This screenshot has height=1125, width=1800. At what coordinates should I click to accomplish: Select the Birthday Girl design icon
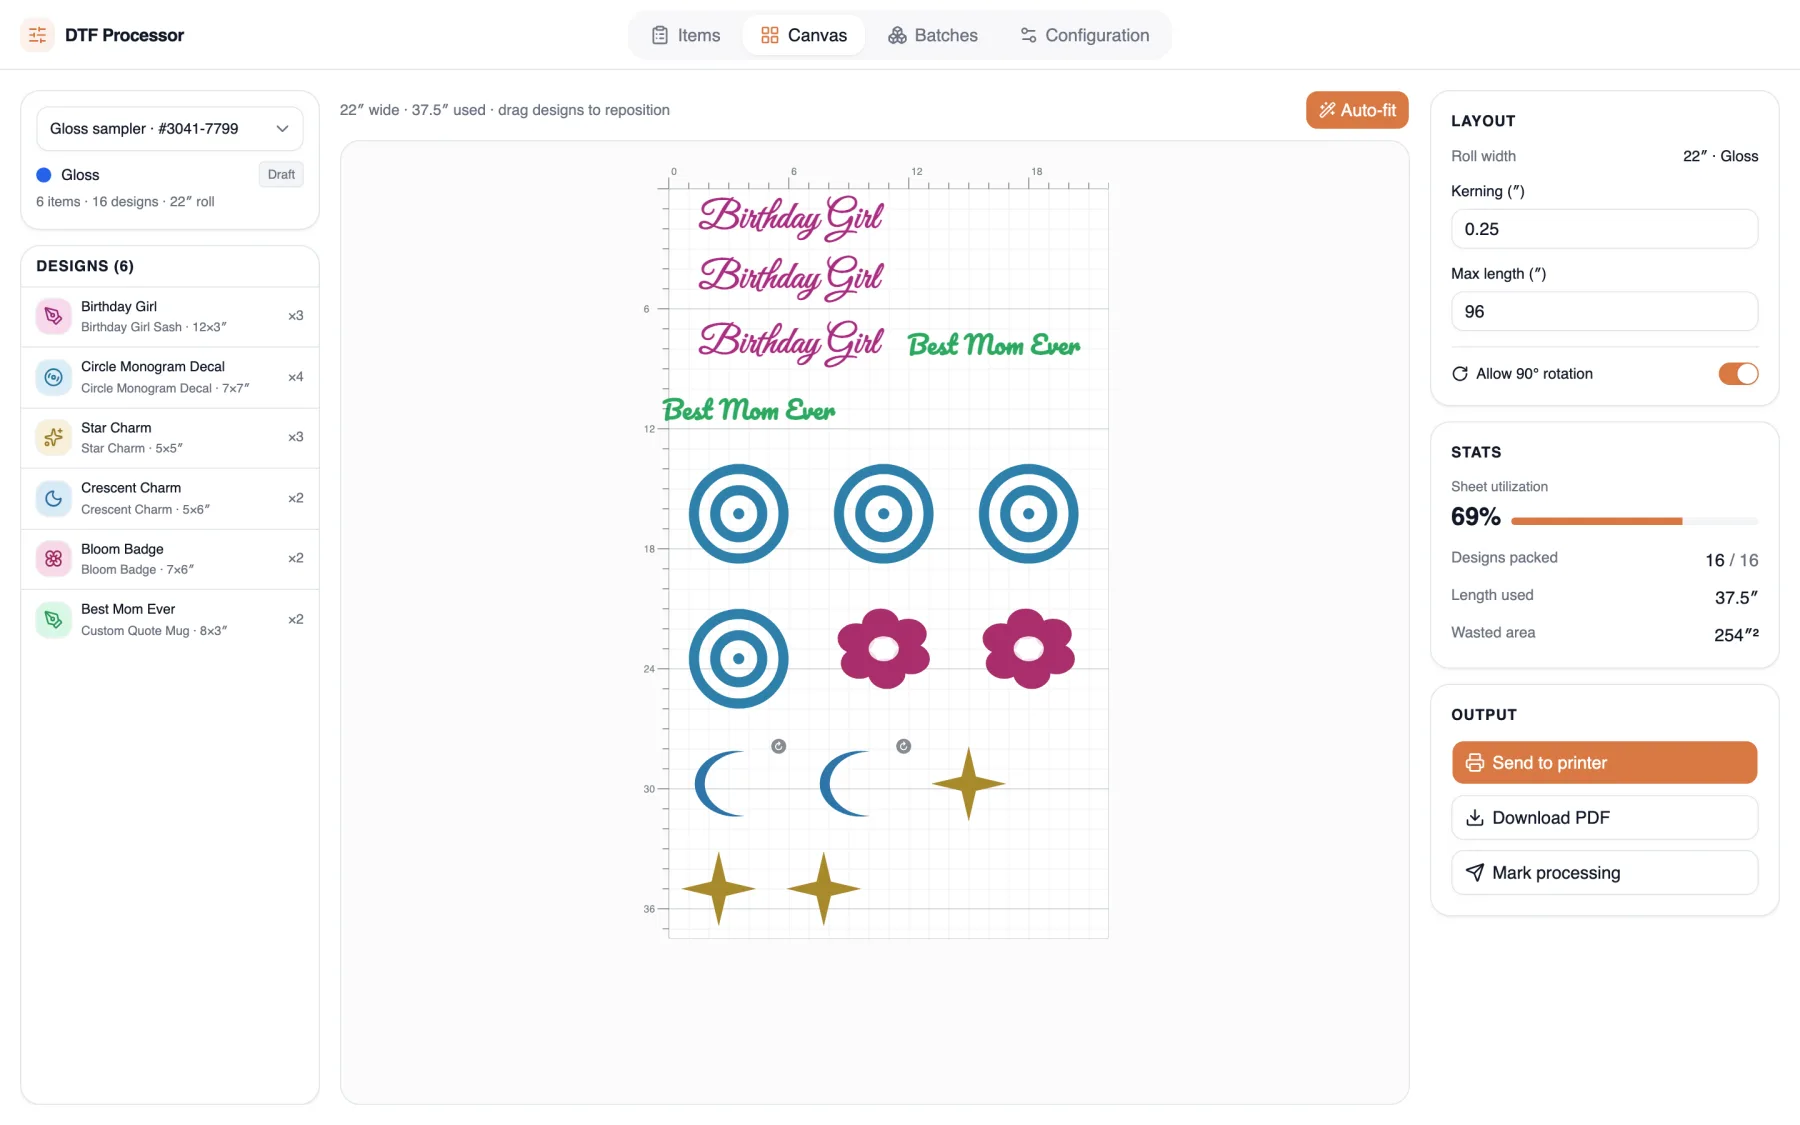[x=54, y=316]
